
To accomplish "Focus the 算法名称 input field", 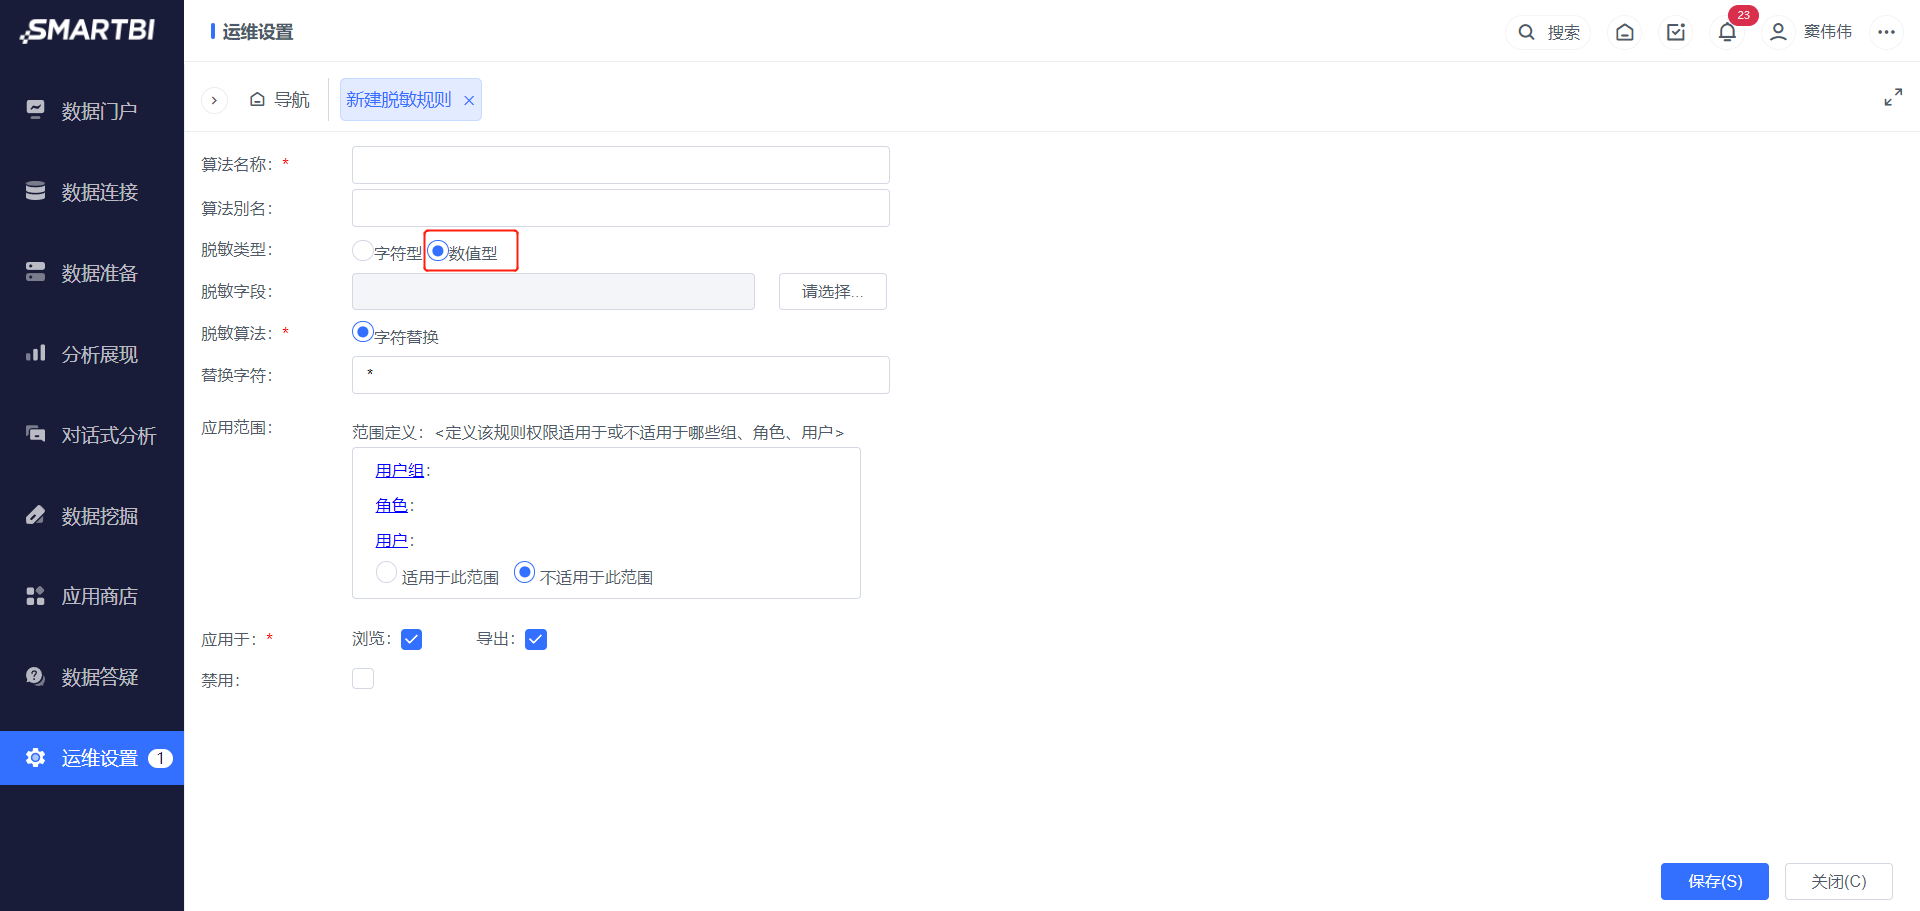I will coord(621,165).
